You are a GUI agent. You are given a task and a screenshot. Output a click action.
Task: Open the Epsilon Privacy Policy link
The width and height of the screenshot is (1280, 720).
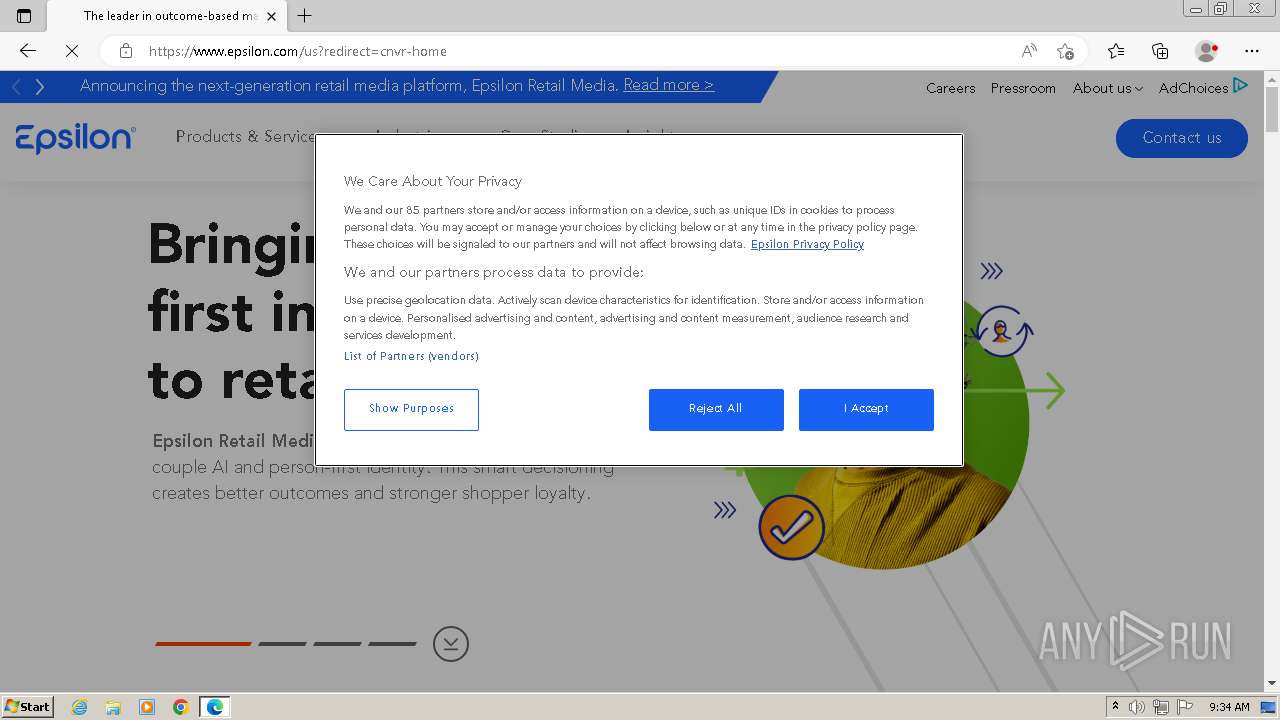click(x=807, y=244)
